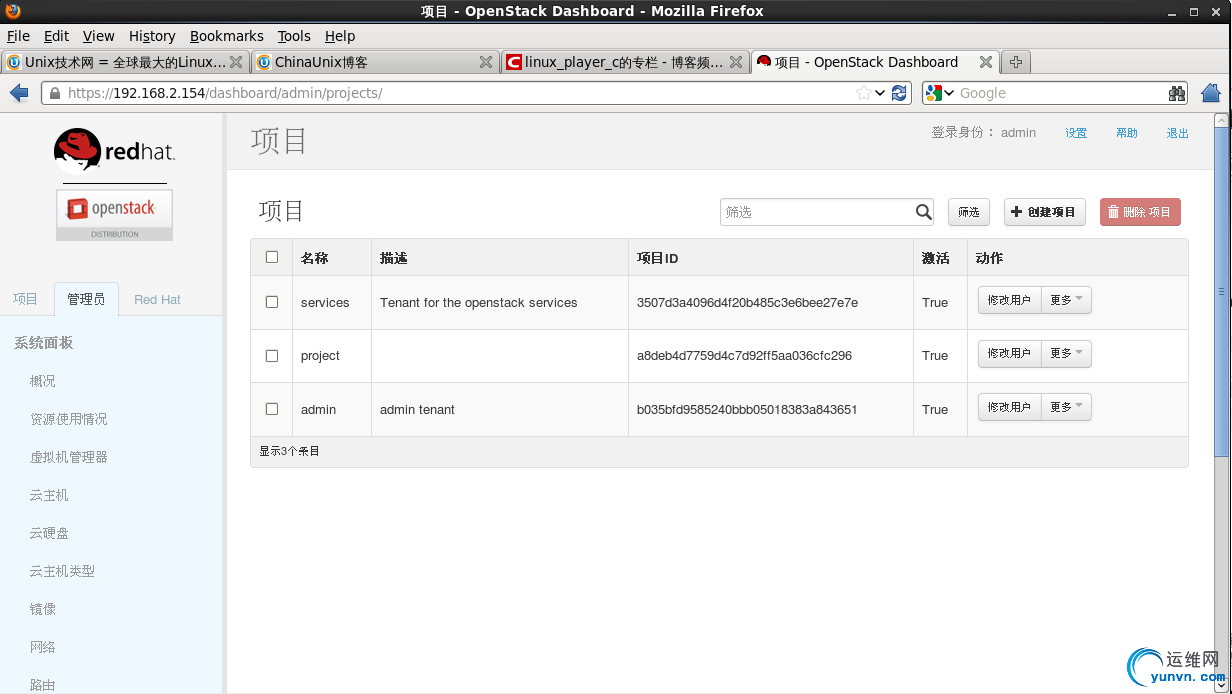Image resolution: width=1232 pixels, height=694 pixels.
Task: Tick the checkbox for project row
Action: click(x=272, y=356)
